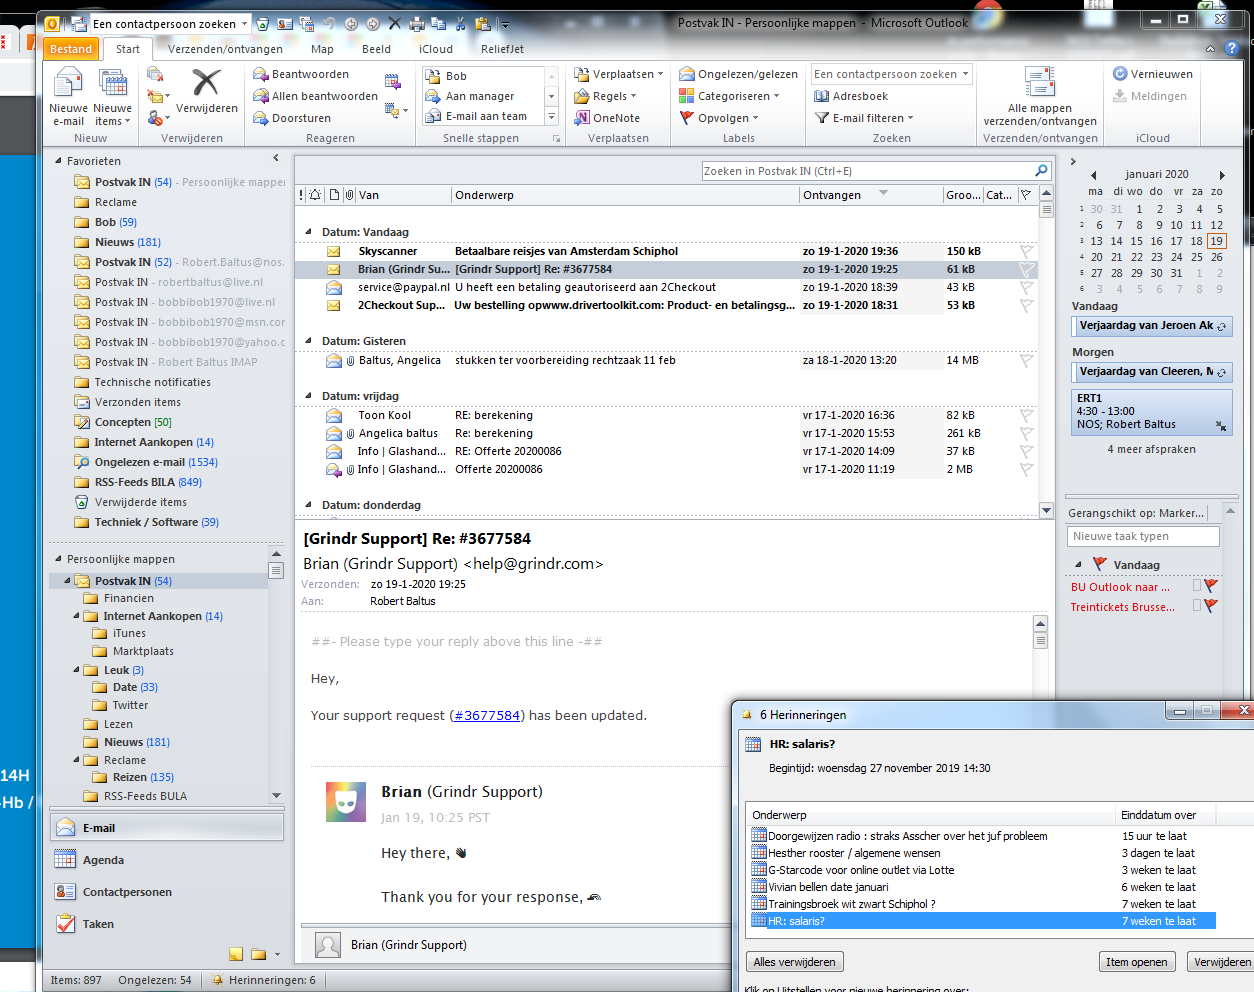Switch to the Verzenden/ontvangen ribbon tab
The width and height of the screenshot is (1254, 992).
(x=225, y=49)
